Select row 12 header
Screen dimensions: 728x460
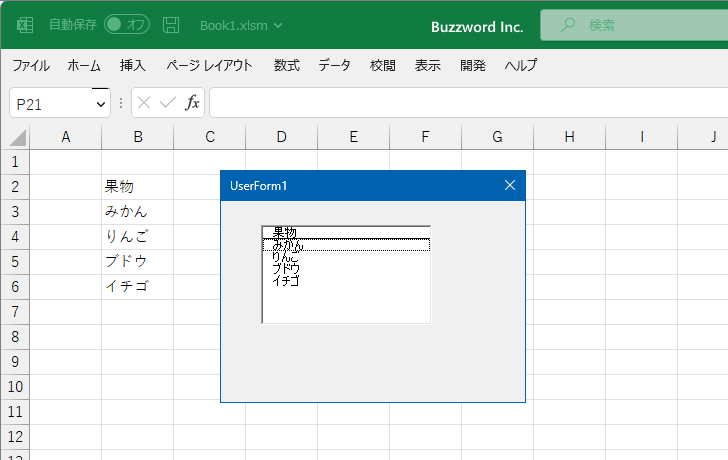[x=15, y=436]
